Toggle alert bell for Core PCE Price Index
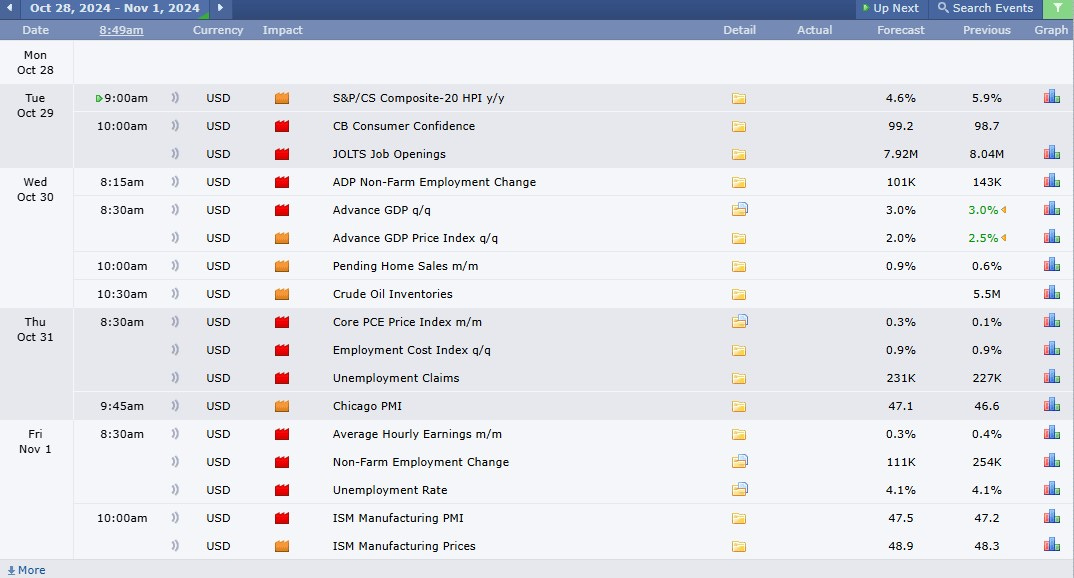This screenshot has height=578, width=1074. [x=175, y=322]
